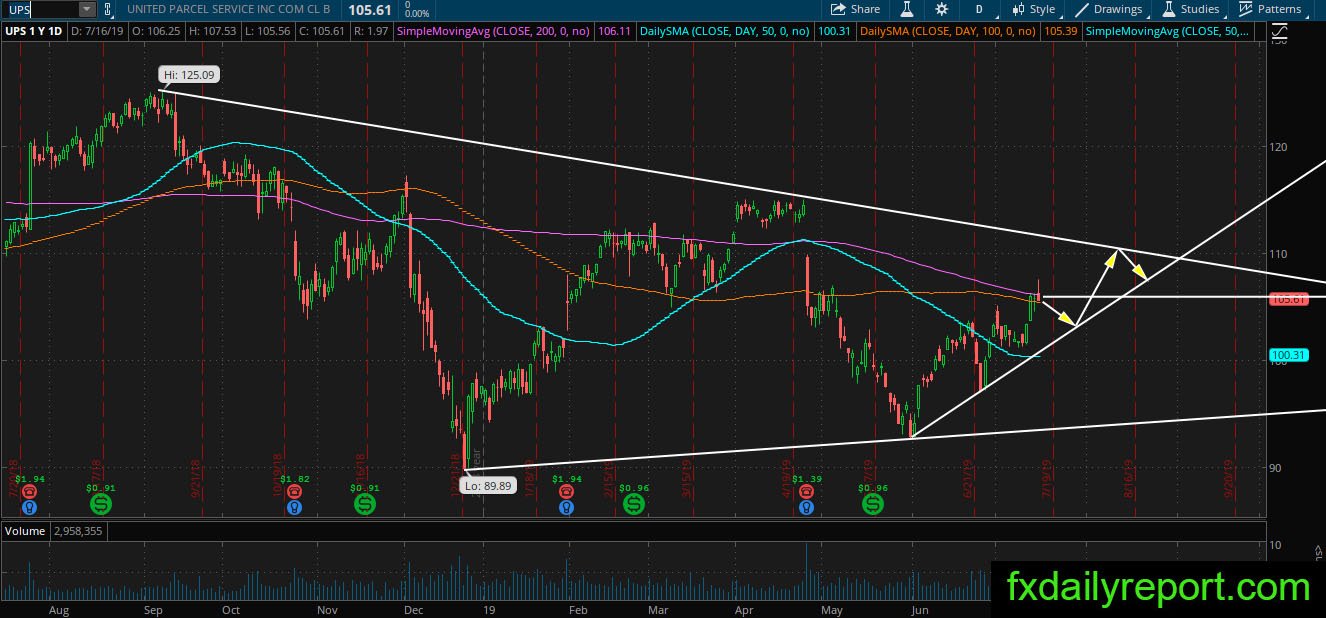Image resolution: width=1326 pixels, height=618 pixels.
Task: Click the Feb label on the time axis
Action: tap(576, 609)
